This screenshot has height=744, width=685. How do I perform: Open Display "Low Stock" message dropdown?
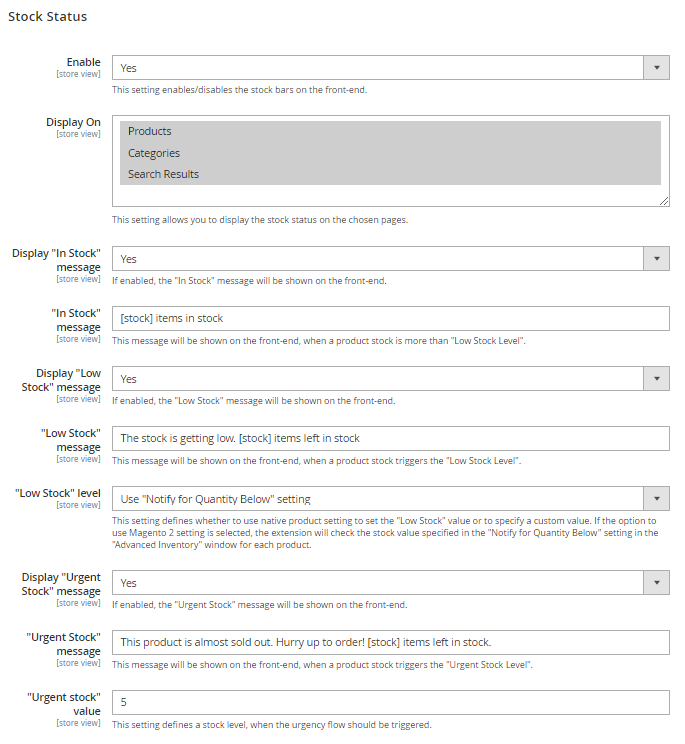click(x=378, y=379)
